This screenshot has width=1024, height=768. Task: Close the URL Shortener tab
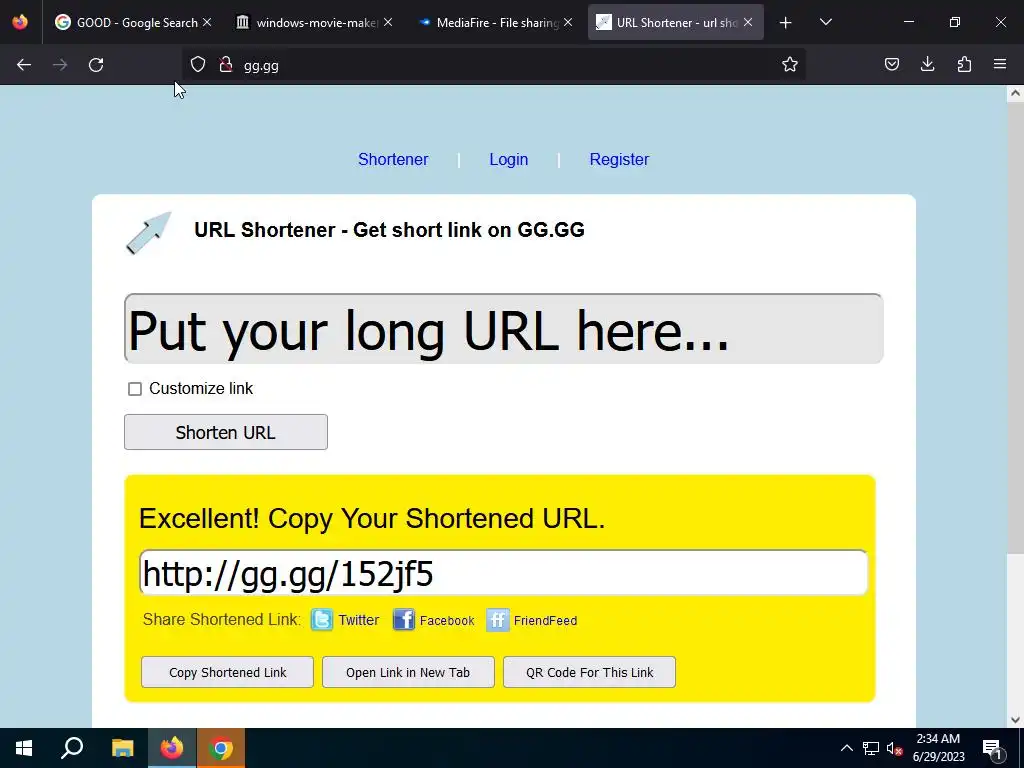point(748,22)
